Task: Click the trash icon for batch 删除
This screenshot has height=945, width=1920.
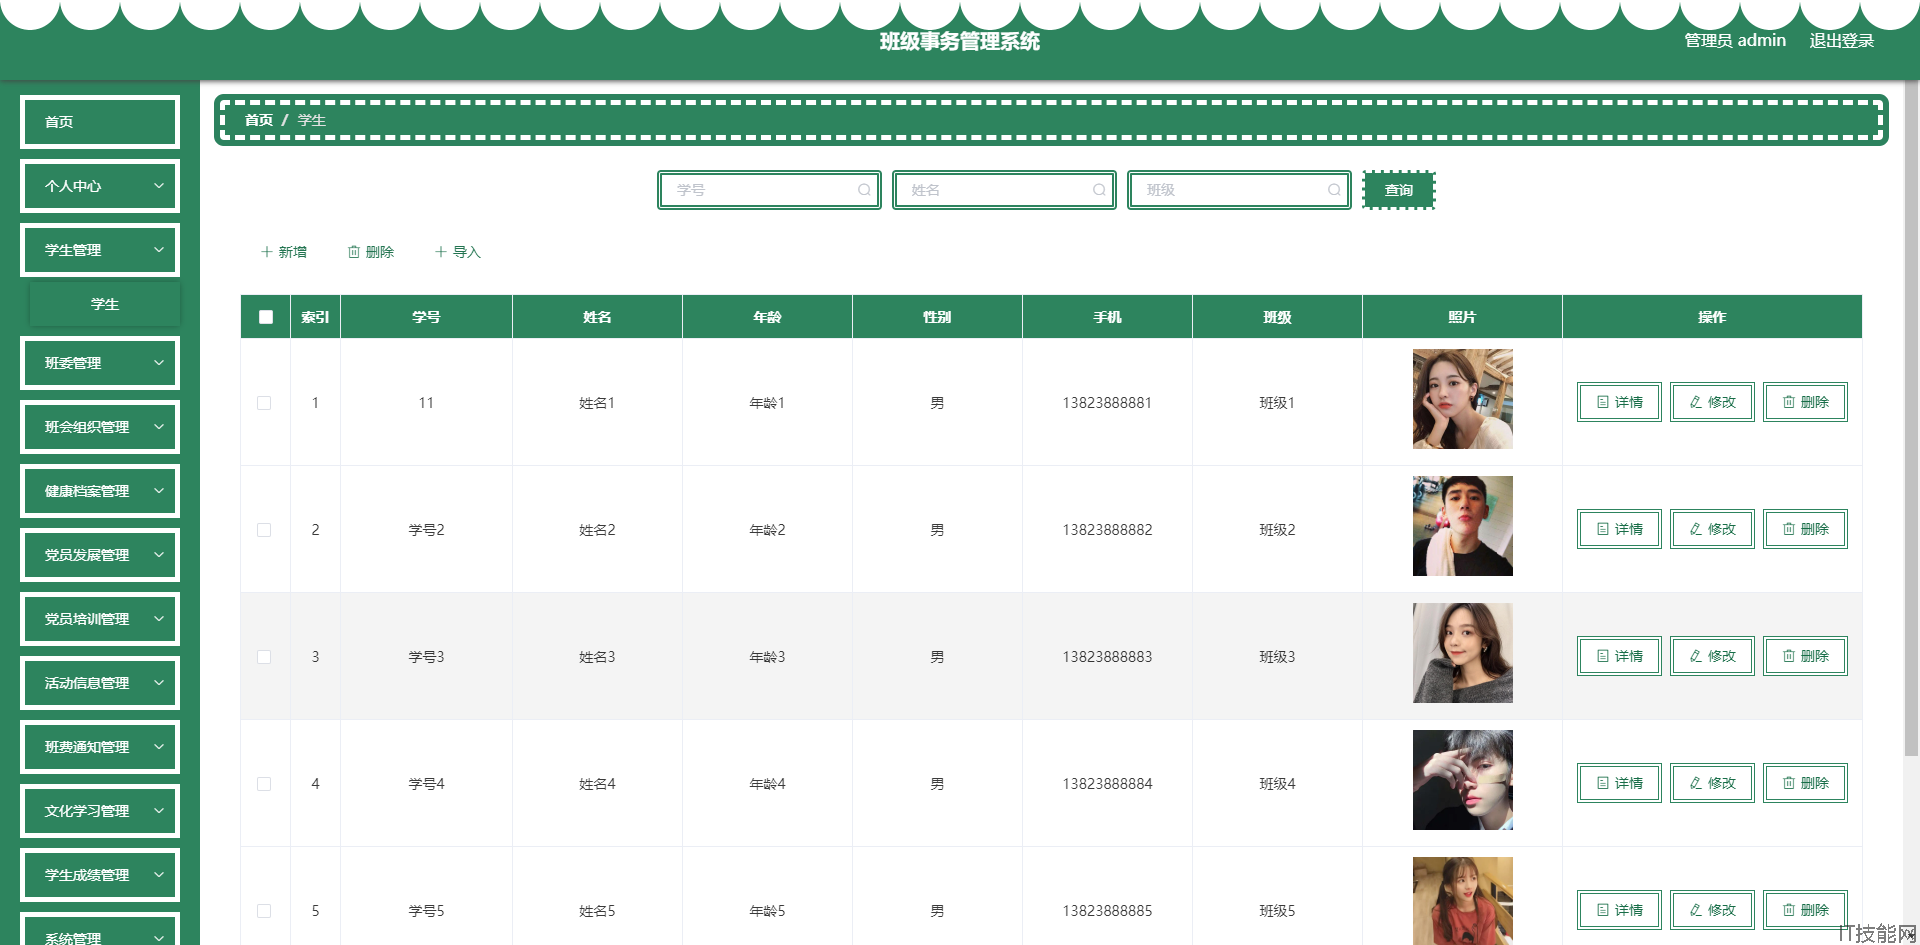Action: tap(354, 252)
